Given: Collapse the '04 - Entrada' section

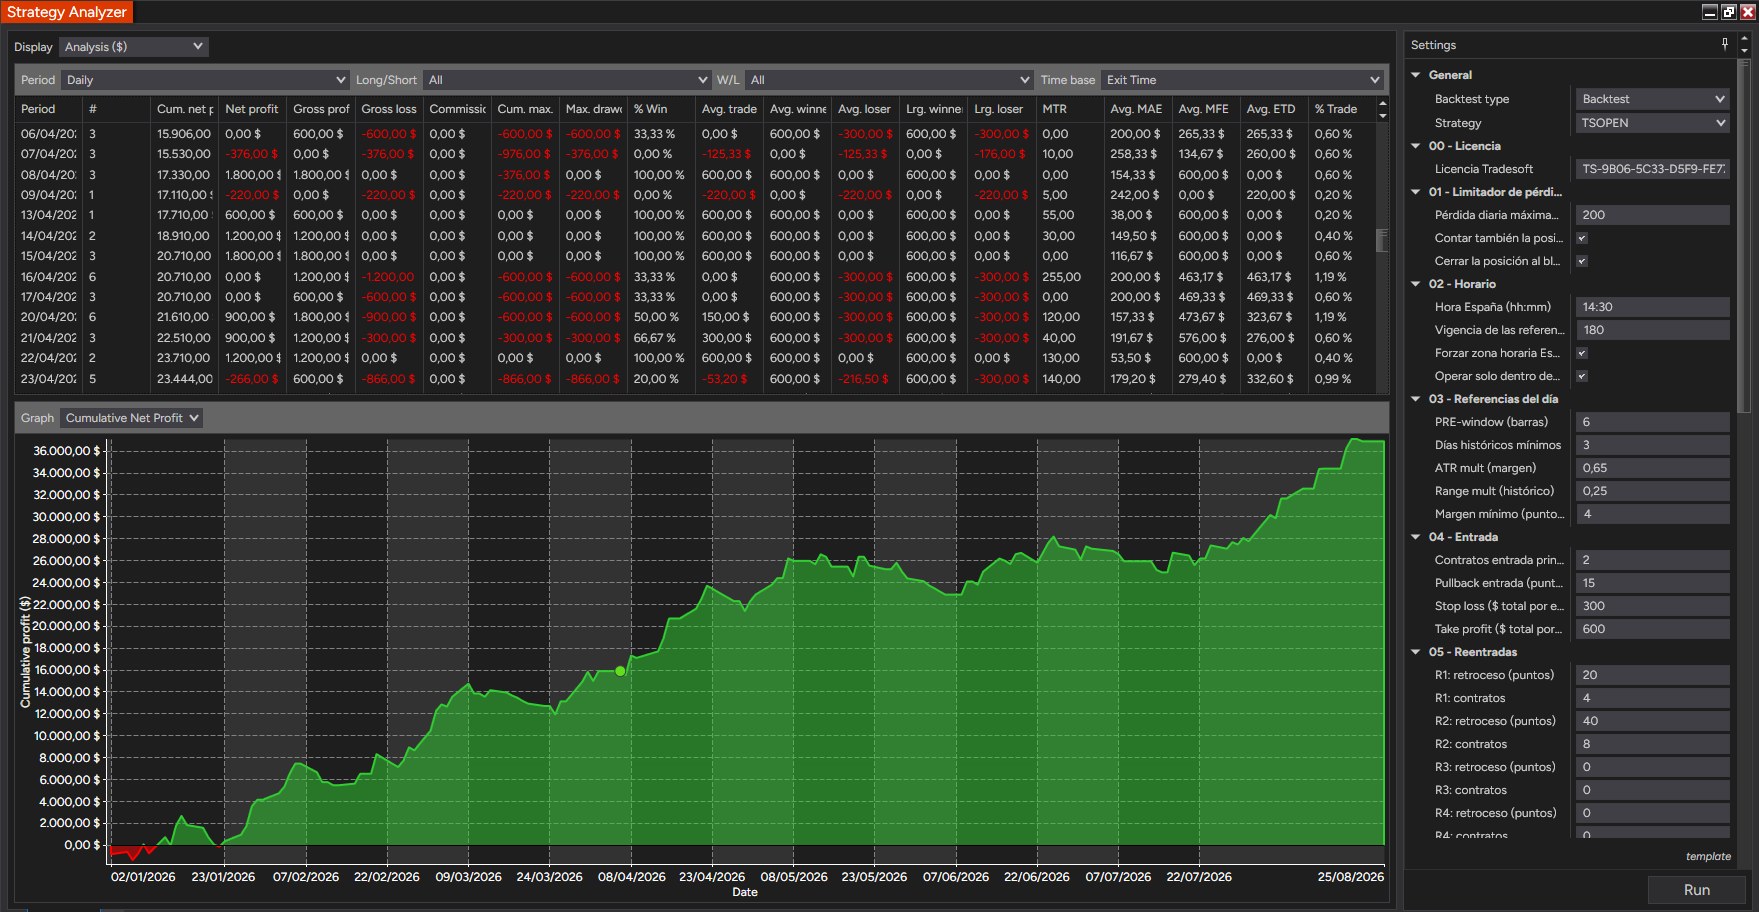Looking at the screenshot, I should pyautogui.click(x=1416, y=537).
